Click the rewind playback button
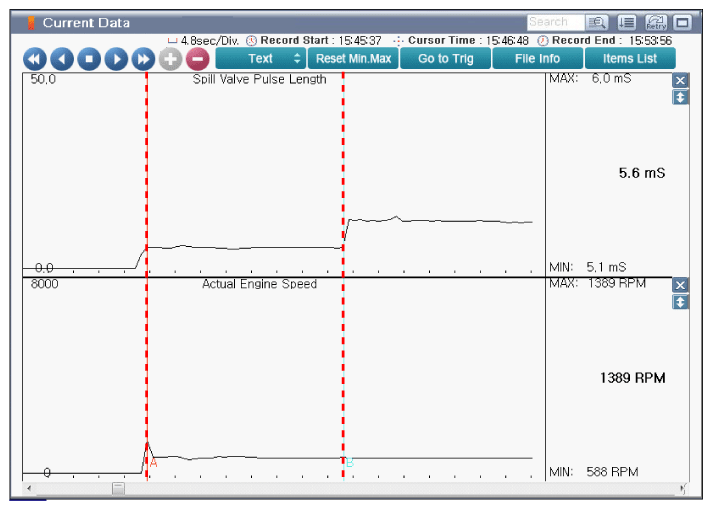The image size is (712, 510). click(x=35, y=59)
